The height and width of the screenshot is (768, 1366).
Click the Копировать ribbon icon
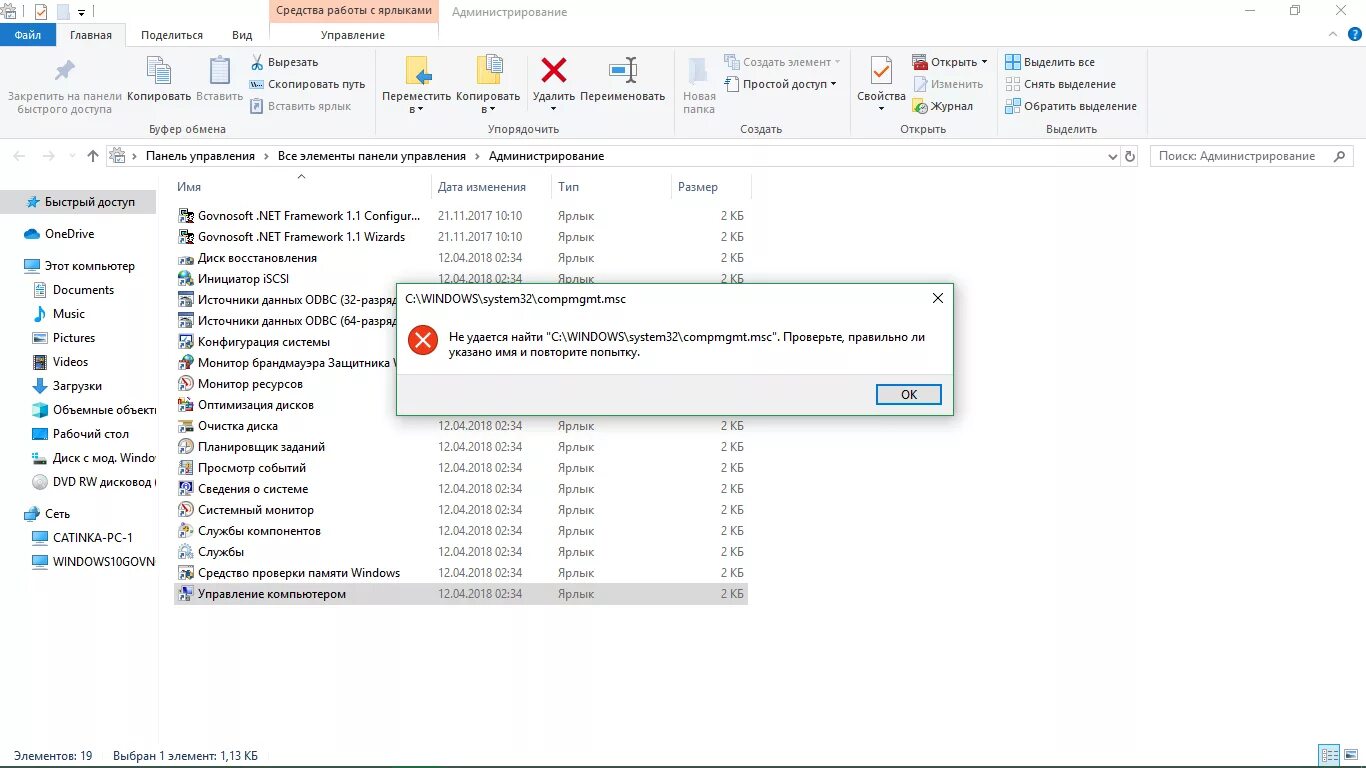click(159, 71)
